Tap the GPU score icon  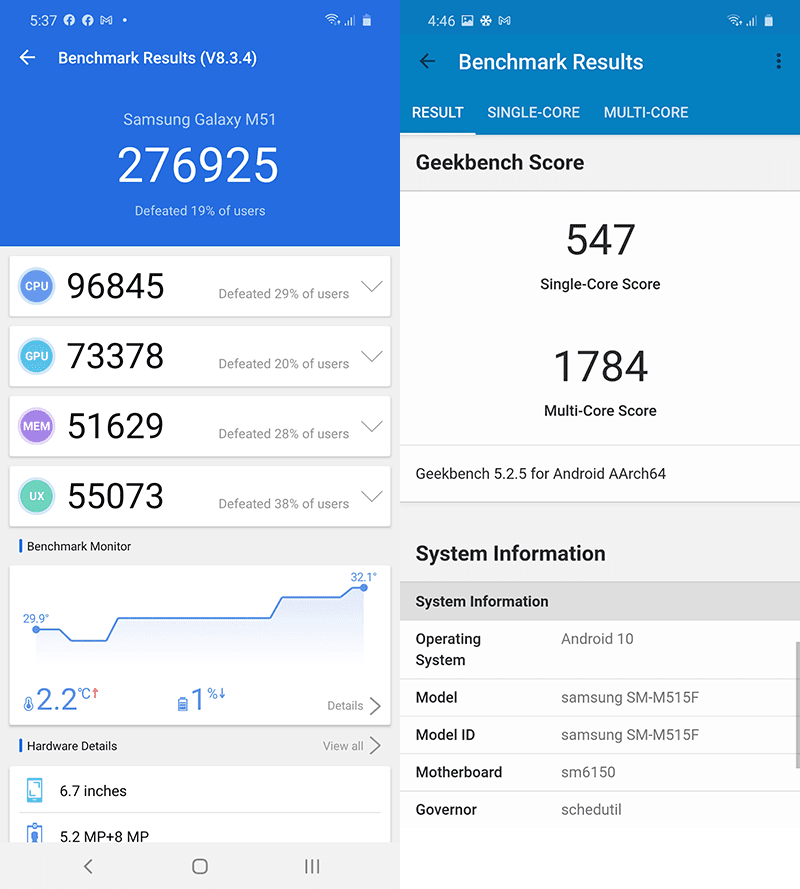pos(37,356)
